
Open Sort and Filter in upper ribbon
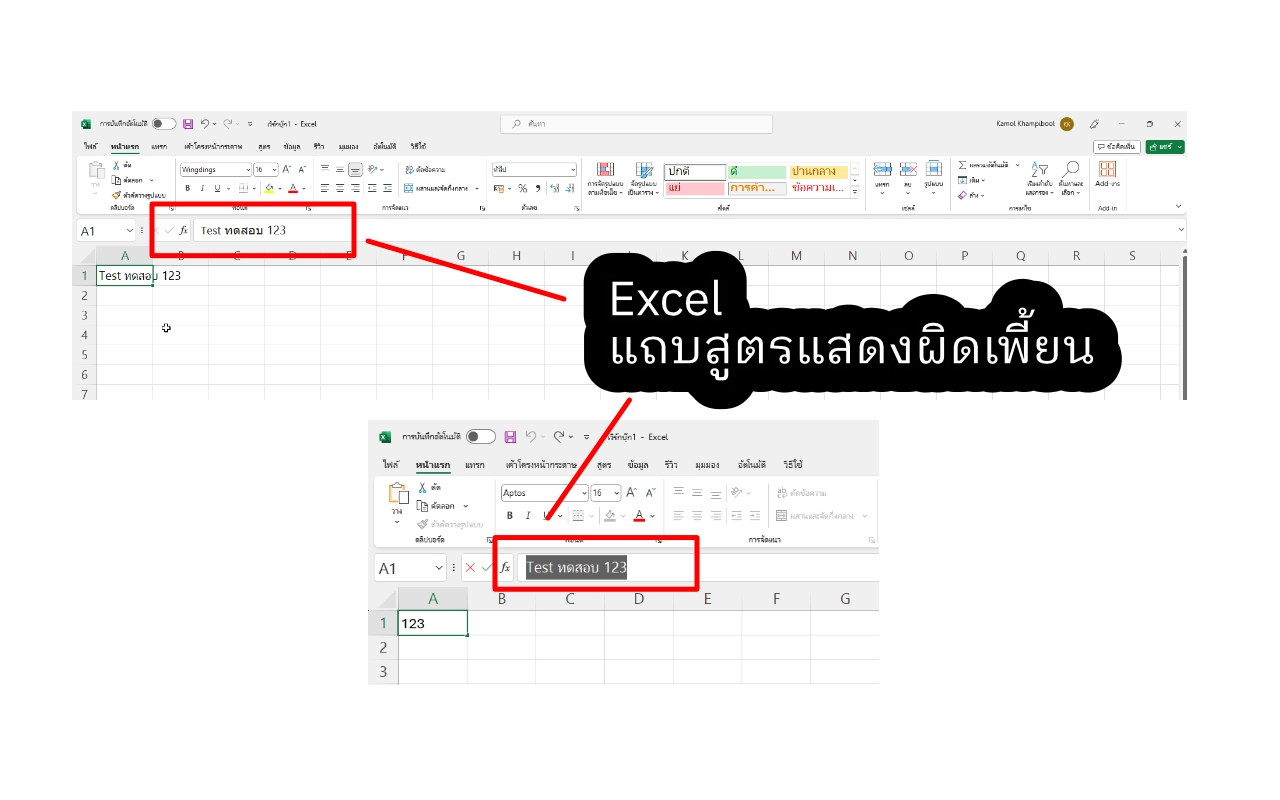[1040, 178]
